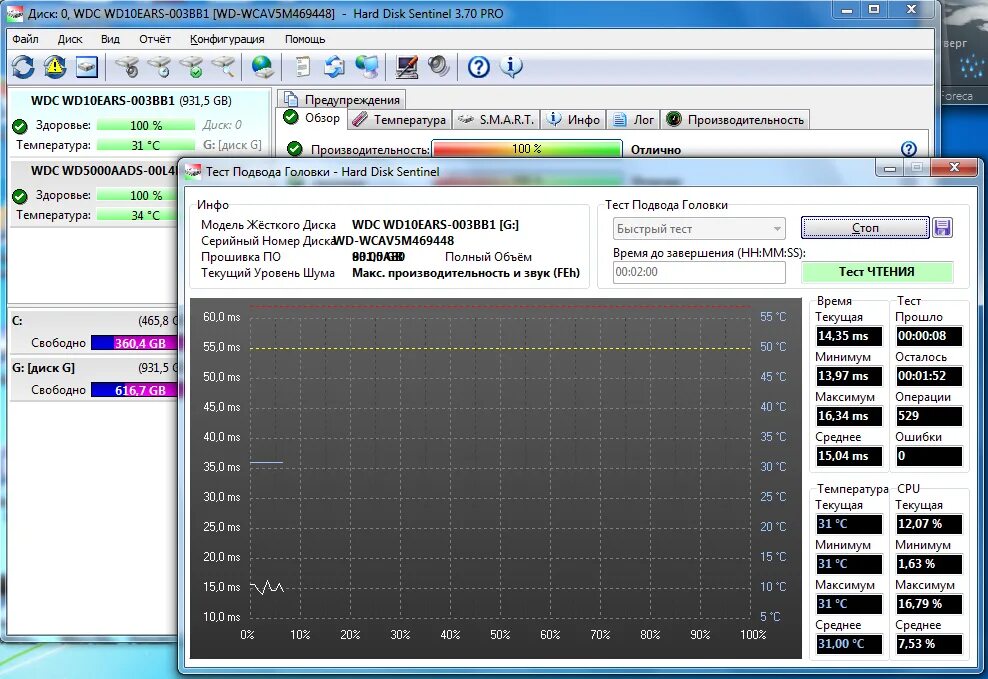The width and height of the screenshot is (988, 679).
Task: Click the G: [диск G] volume label
Action: tap(43, 368)
